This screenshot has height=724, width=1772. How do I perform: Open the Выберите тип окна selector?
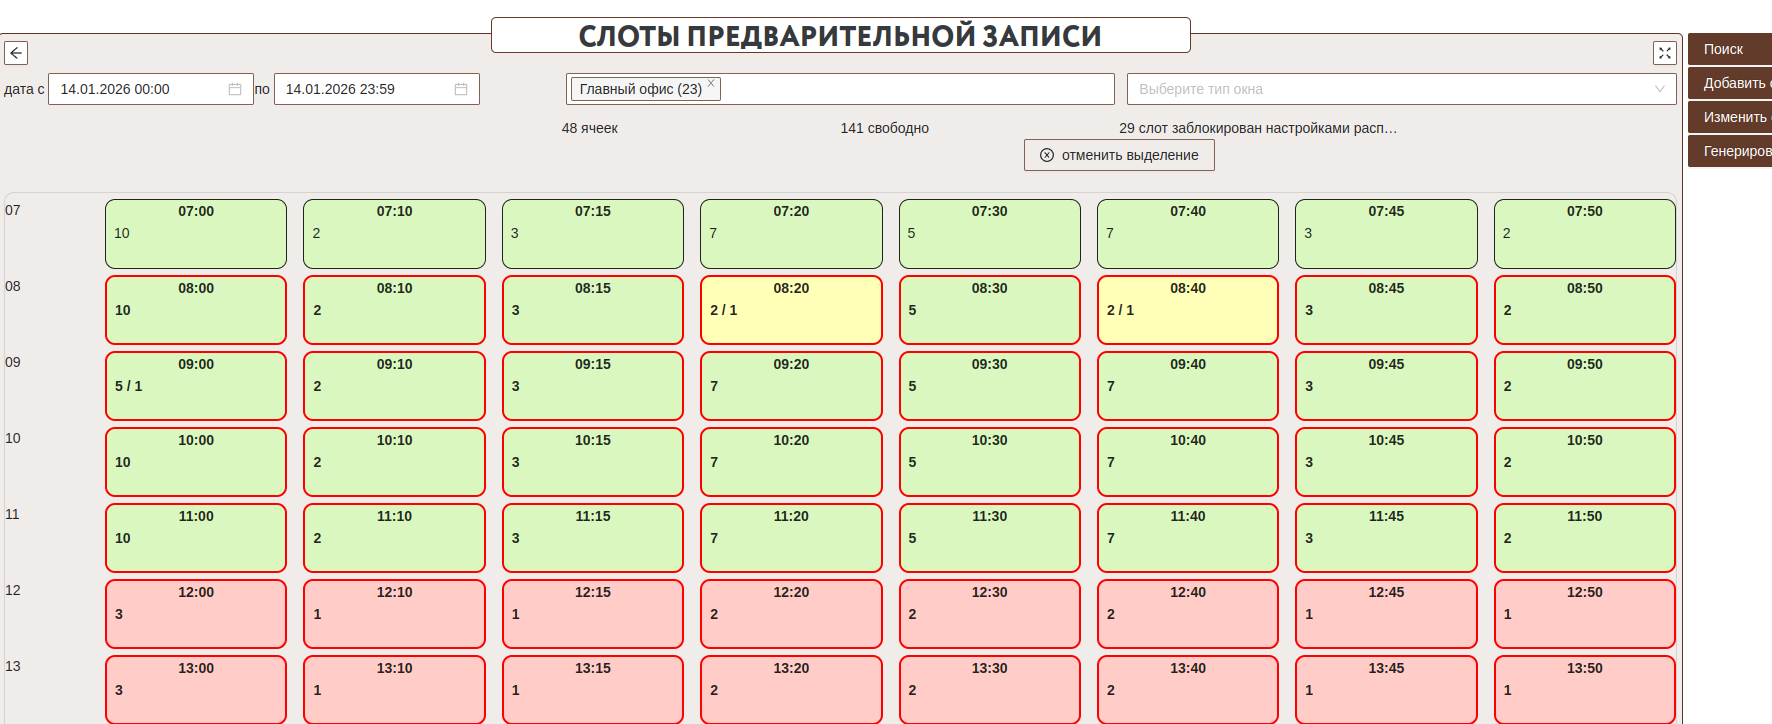click(1390, 89)
